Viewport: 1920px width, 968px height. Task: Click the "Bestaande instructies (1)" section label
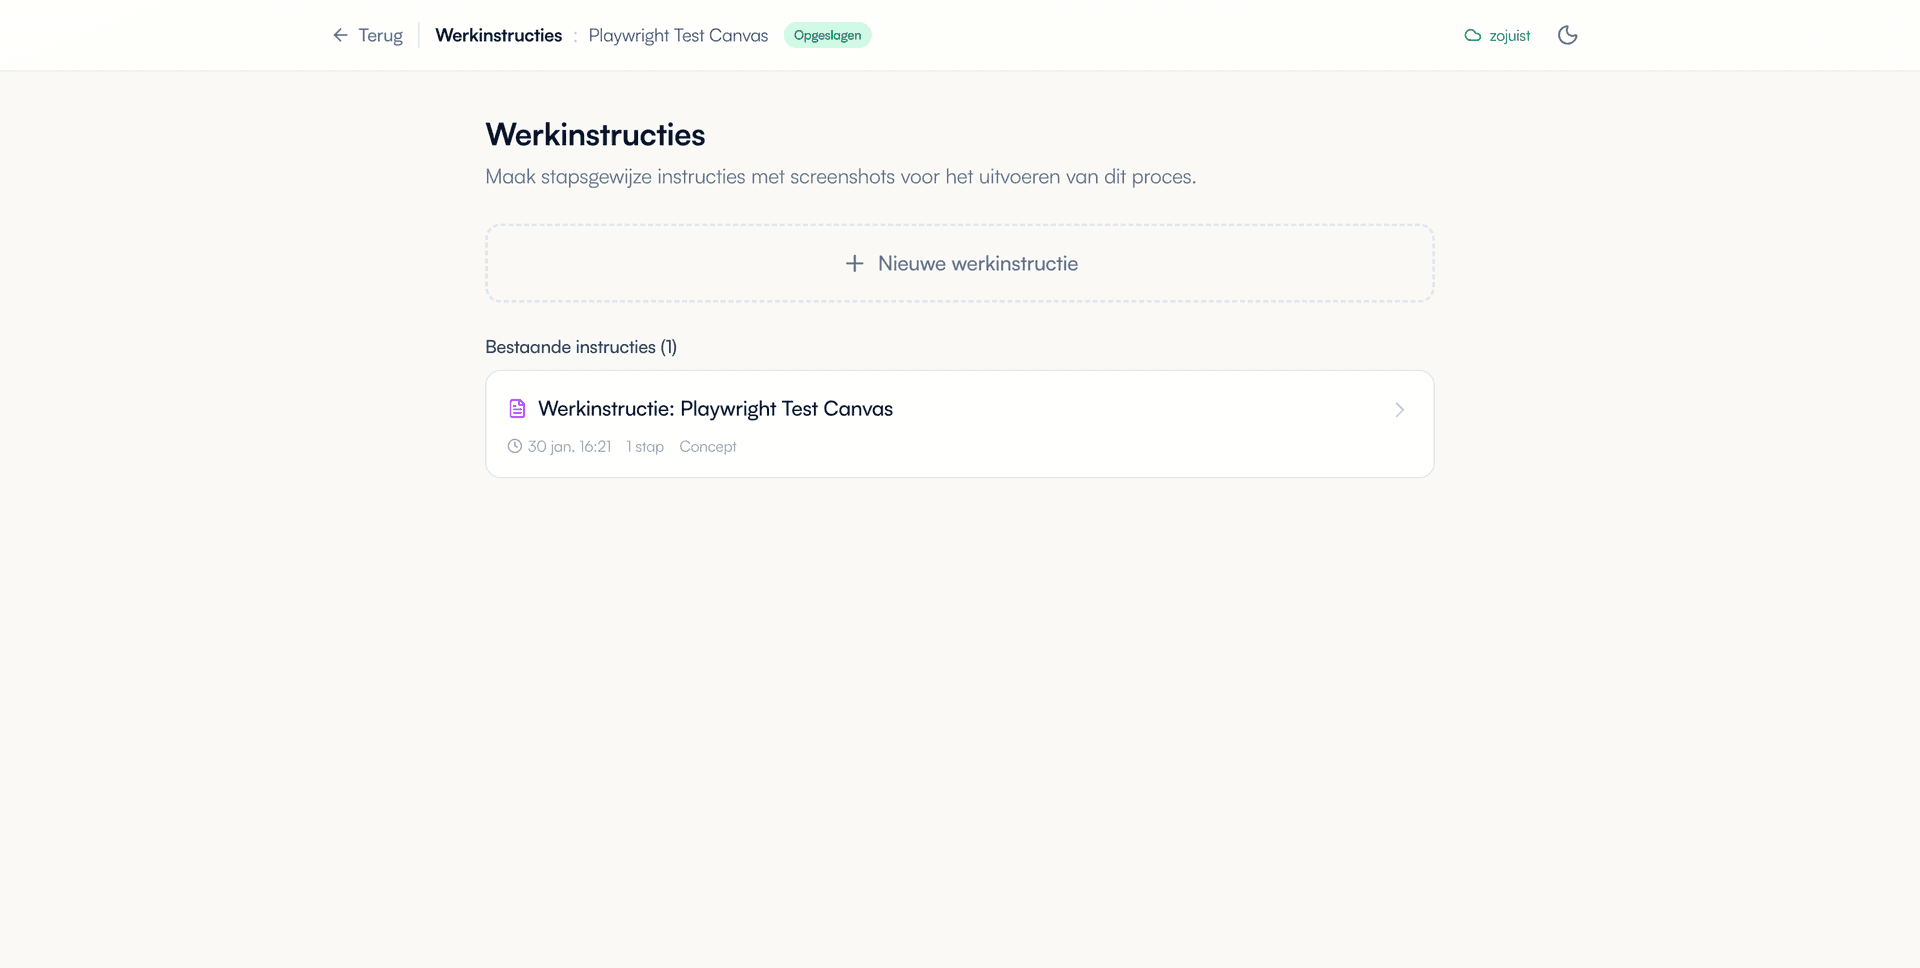[581, 347]
